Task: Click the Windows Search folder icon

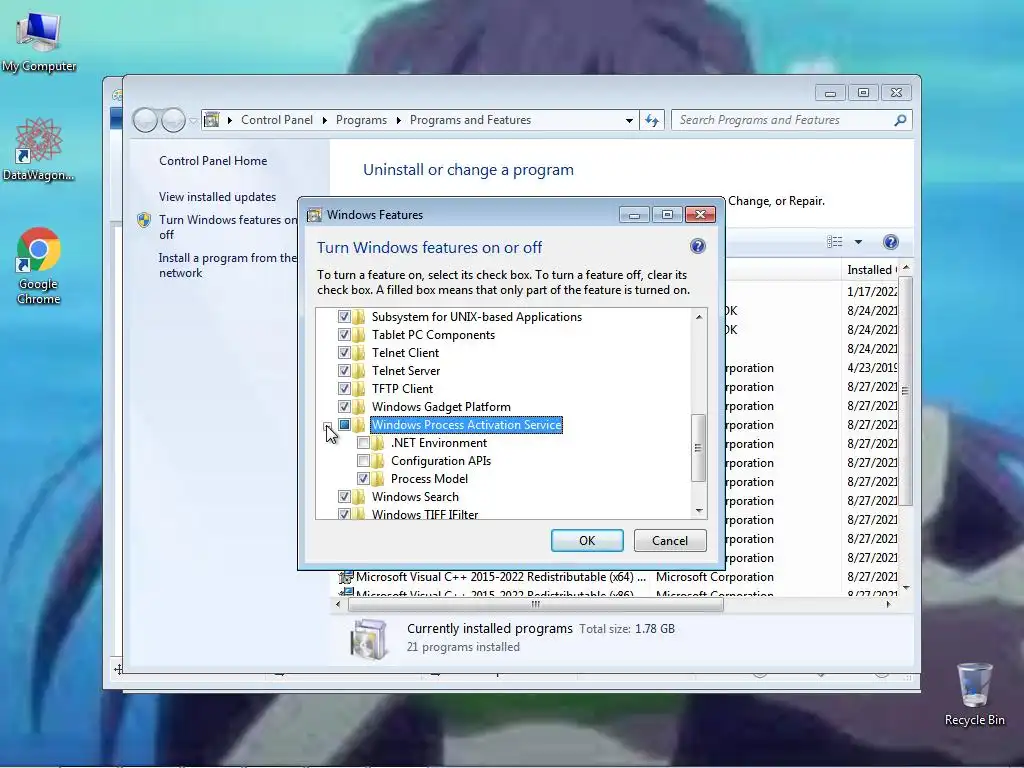Action: (359, 497)
